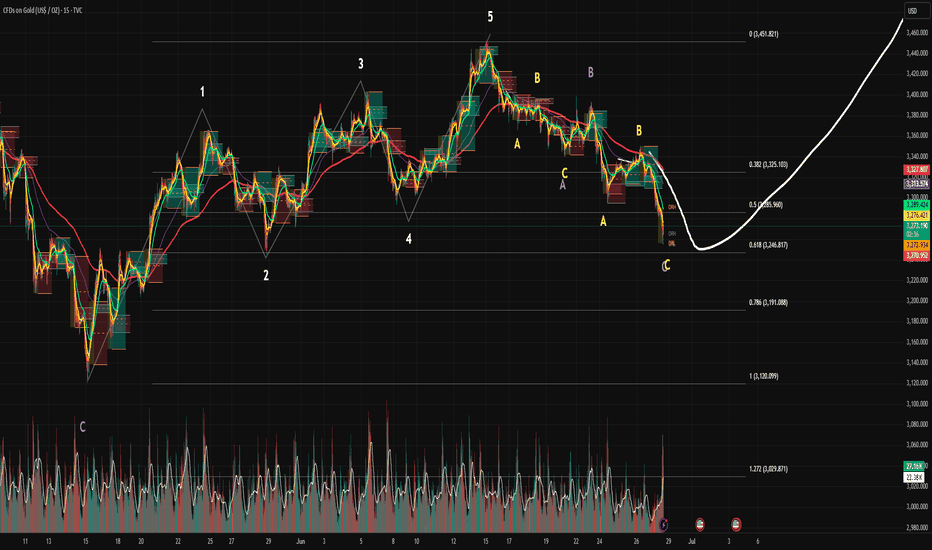Click the current price tag 3,273.190 with countdown

916,230
